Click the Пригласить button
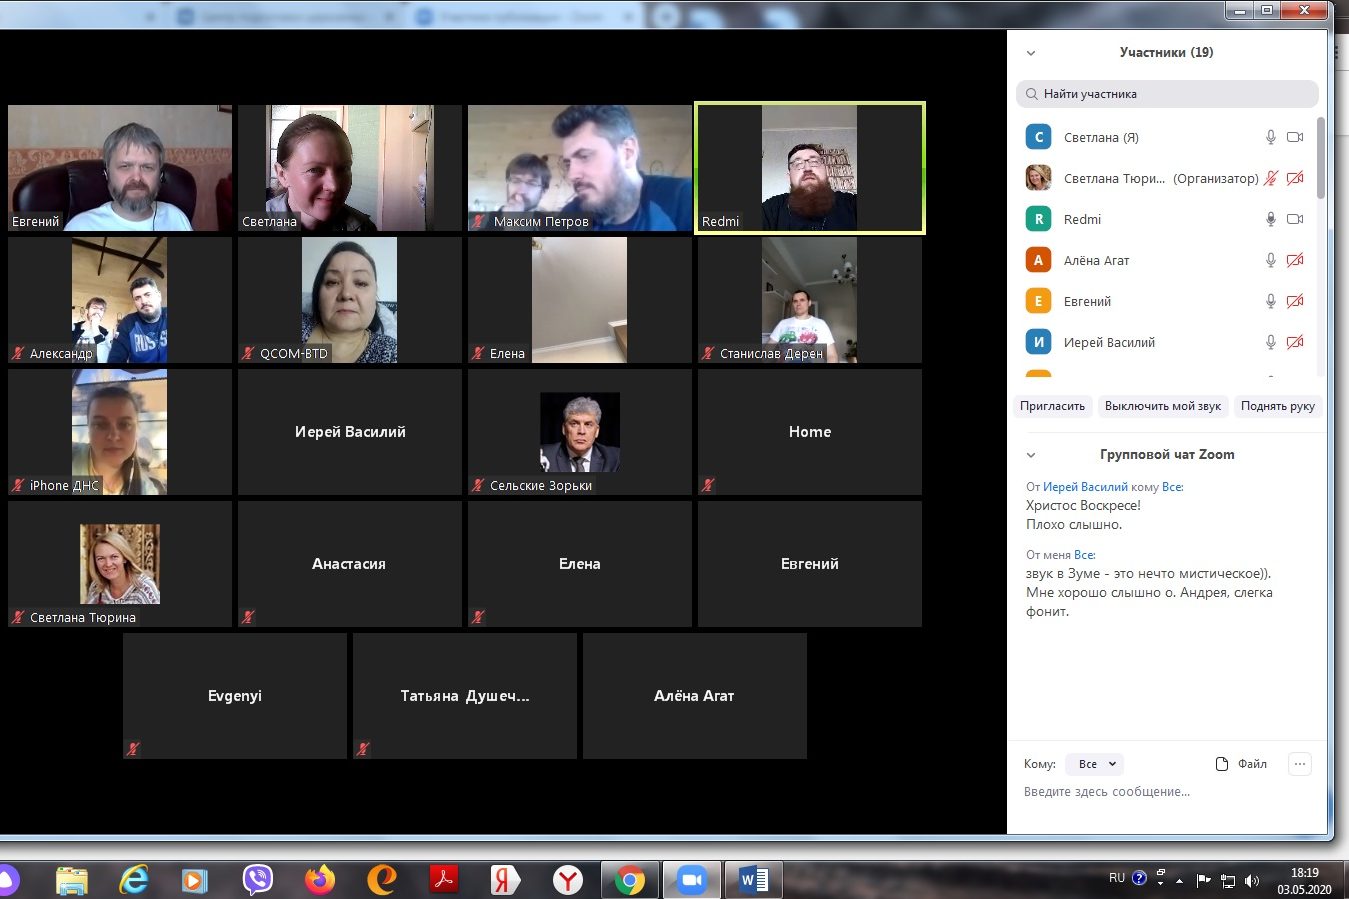Screen dimensions: 1349x899 pos(1052,406)
